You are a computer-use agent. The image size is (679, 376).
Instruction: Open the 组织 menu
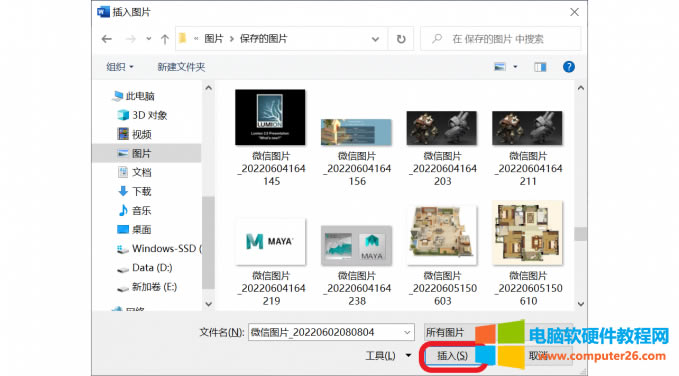(x=120, y=67)
